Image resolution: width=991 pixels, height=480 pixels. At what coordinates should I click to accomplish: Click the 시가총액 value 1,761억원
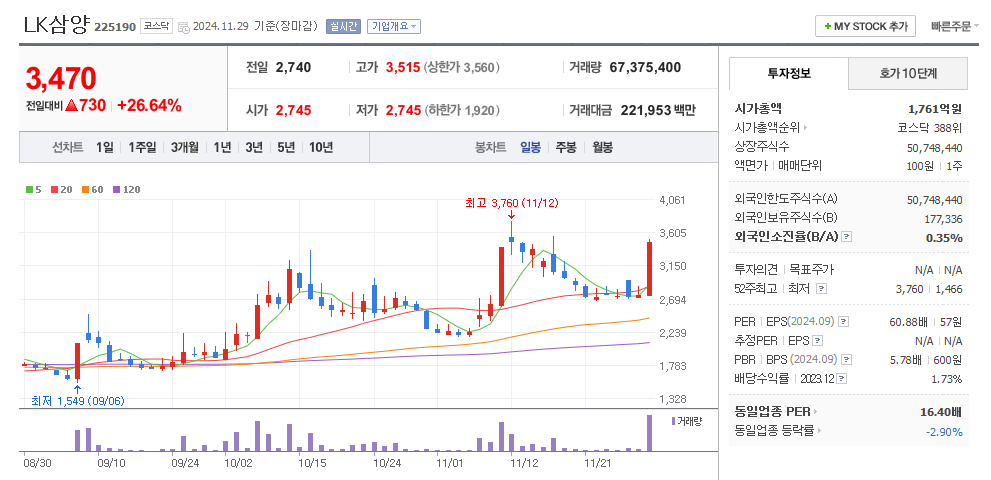935,109
